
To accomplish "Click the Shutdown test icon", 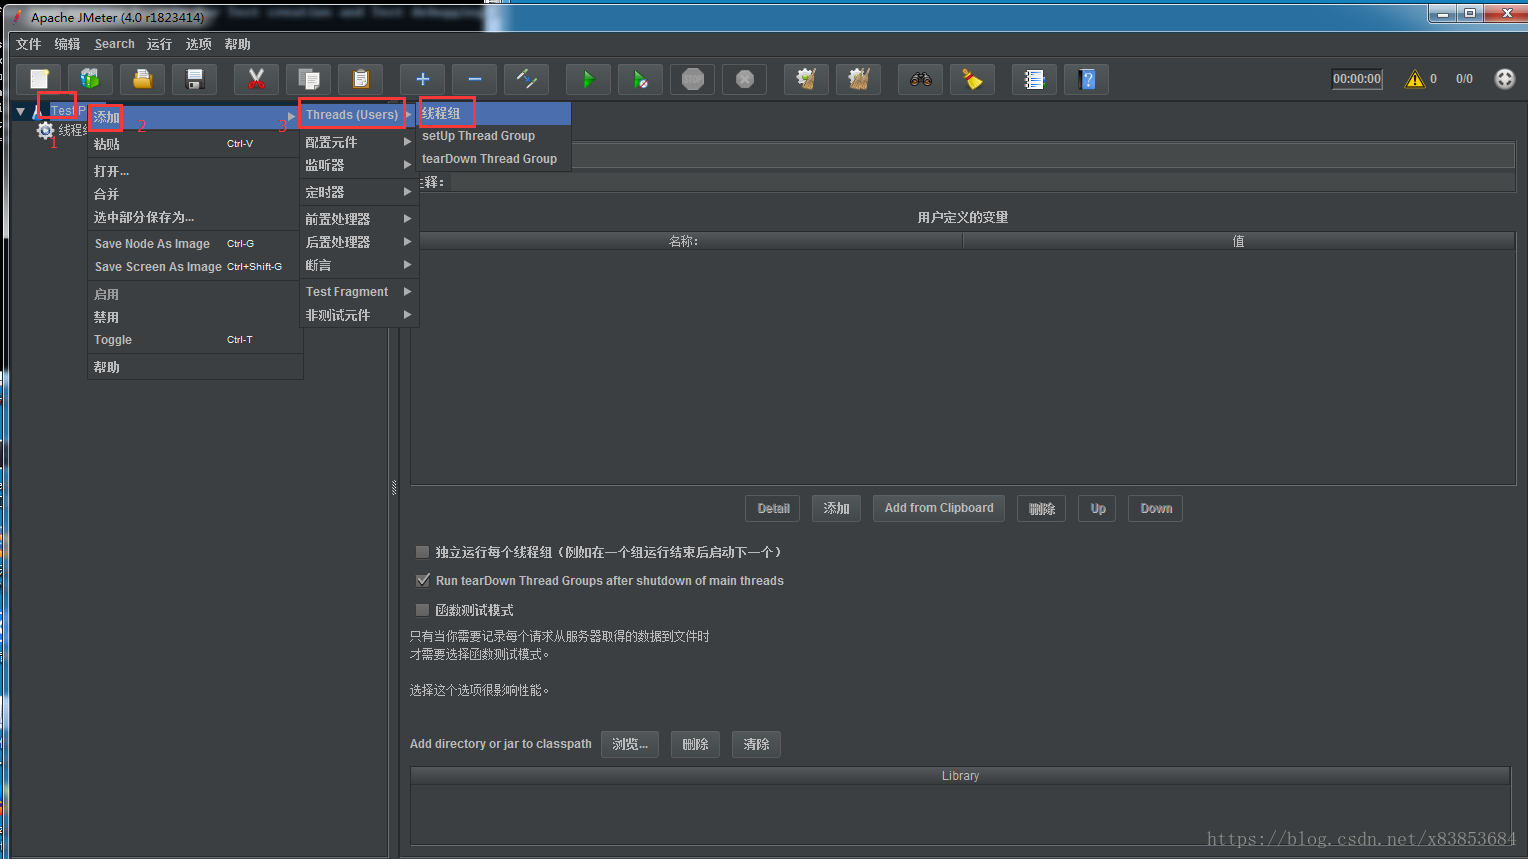I will point(745,79).
